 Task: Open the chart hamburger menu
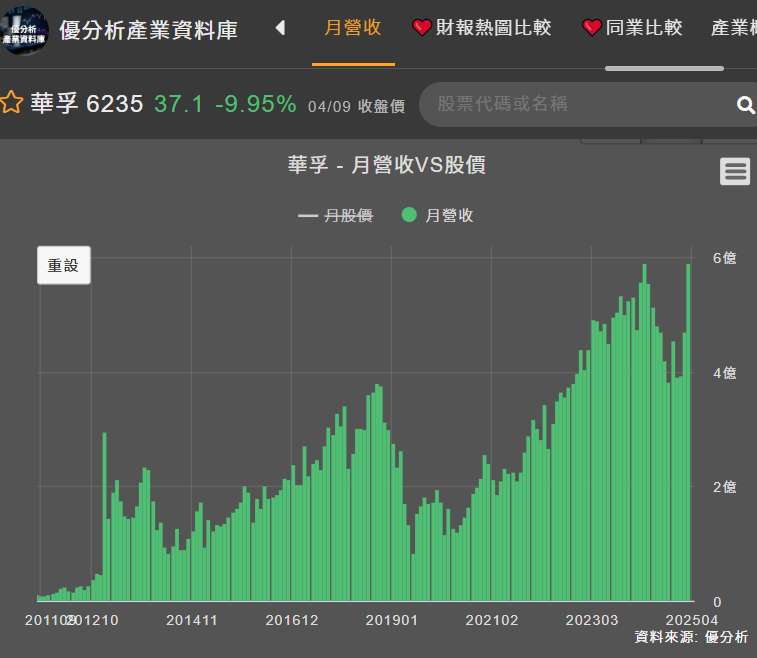click(735, 172)
